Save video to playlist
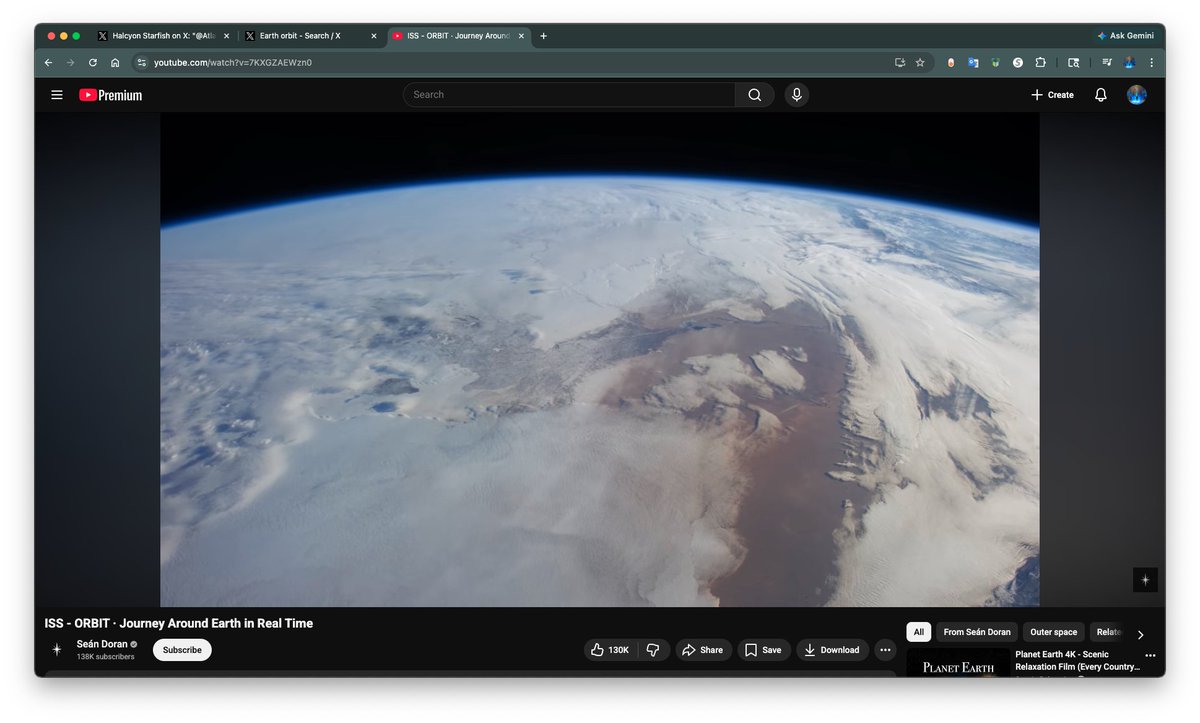Image resolution: width=1200 pixels, height=723 pixels. pyautogui.click(x=764, y=650)
